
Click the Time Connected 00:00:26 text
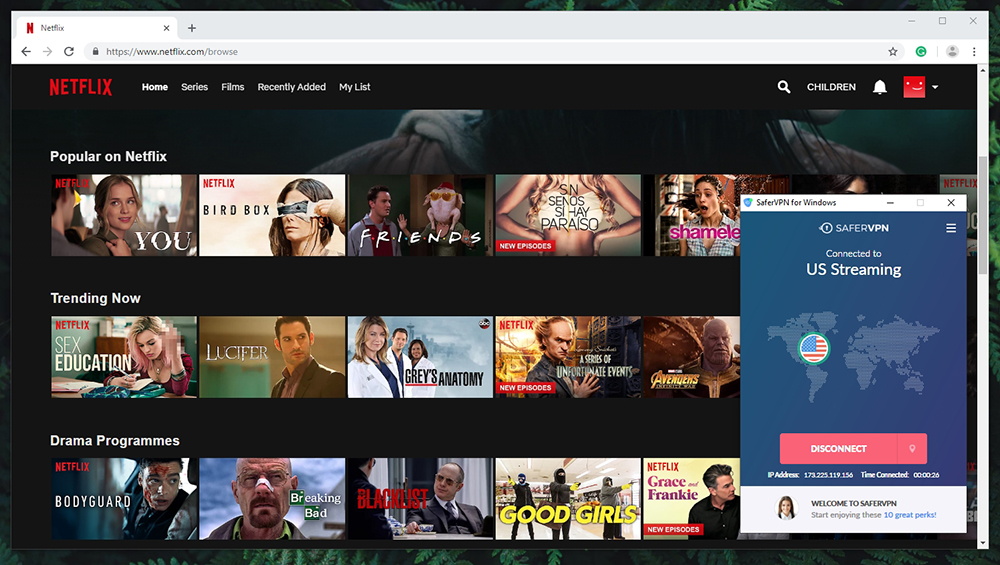click(900, 475)
